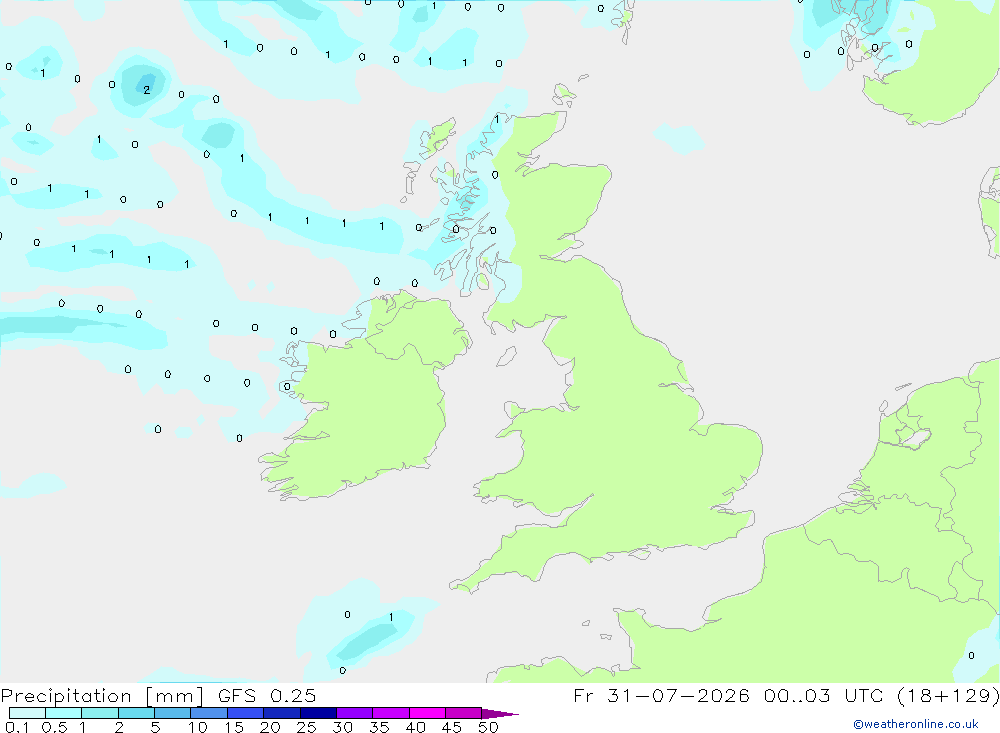The width and height of the screenshot is (1000, 733).
Task: Select the 2–5 mm legend color box
Action: (x=136, y=713)
